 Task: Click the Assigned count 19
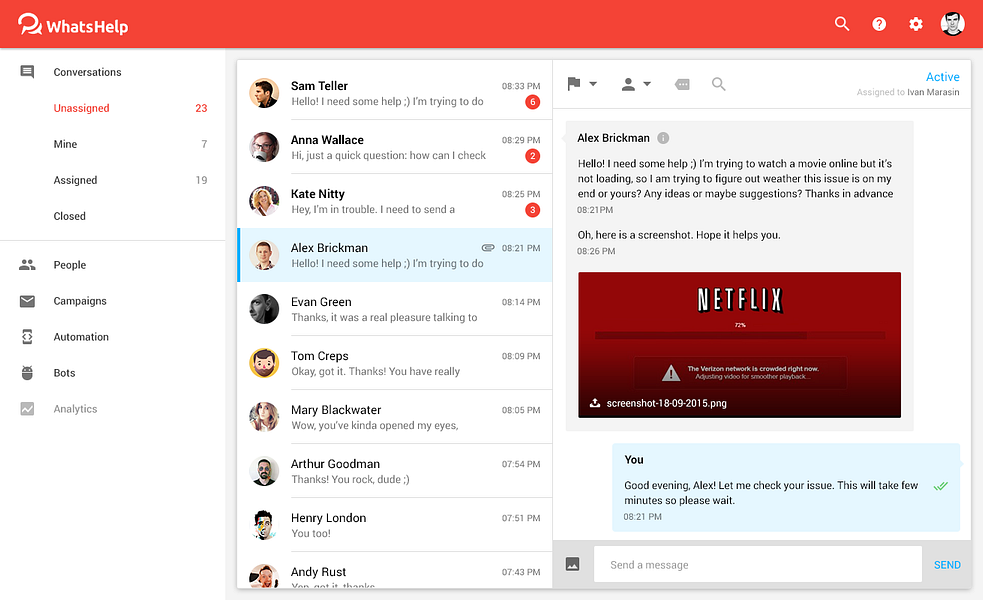pyautogui.click(x=201, y=180)
